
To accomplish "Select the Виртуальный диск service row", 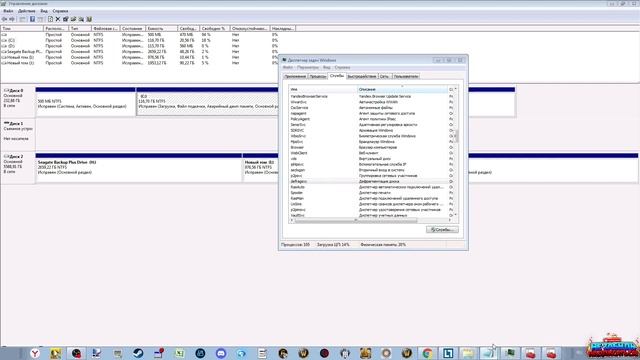I will click(371, 159).
